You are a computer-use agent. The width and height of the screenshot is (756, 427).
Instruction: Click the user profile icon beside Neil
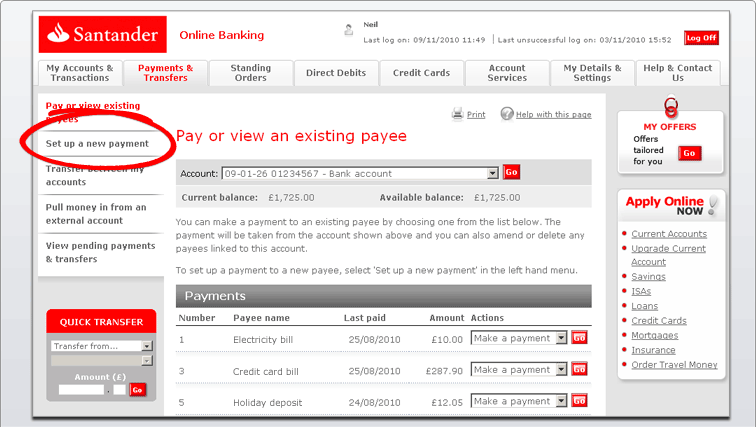click(x=349, y=30)
